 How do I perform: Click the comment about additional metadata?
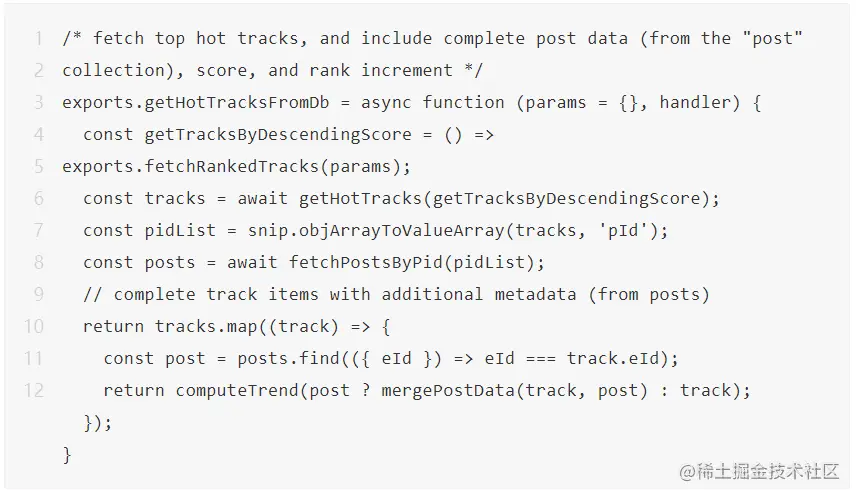click(396, 295)
